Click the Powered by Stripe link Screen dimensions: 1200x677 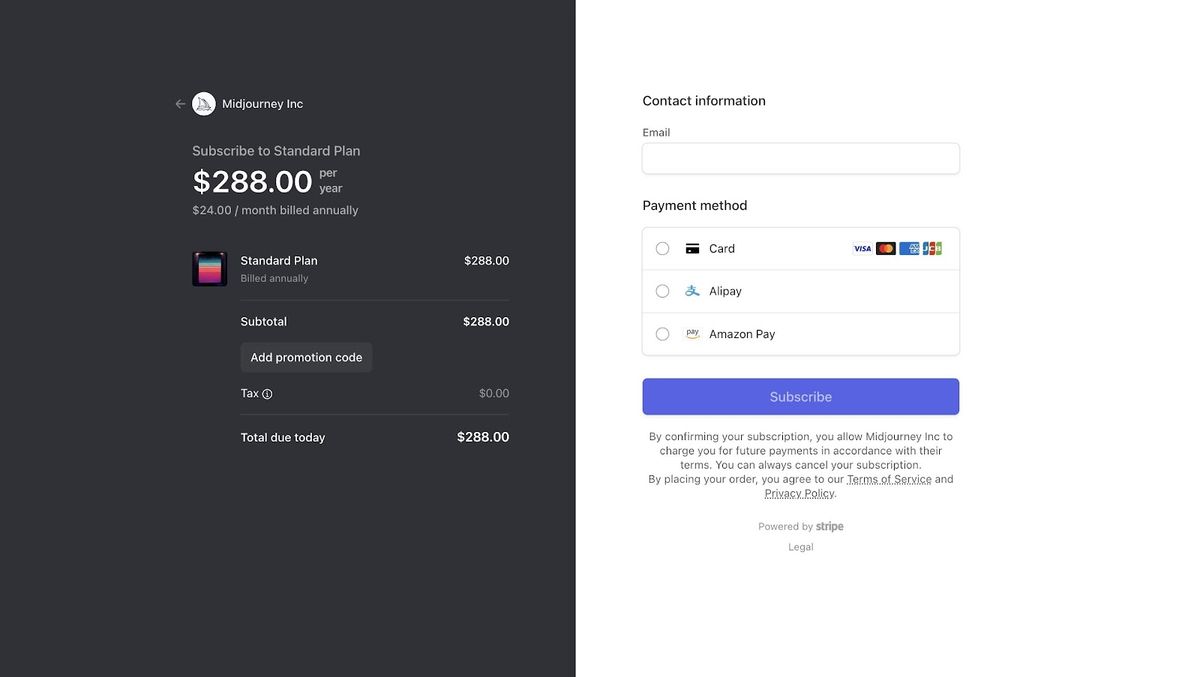[x=801, y=527]
